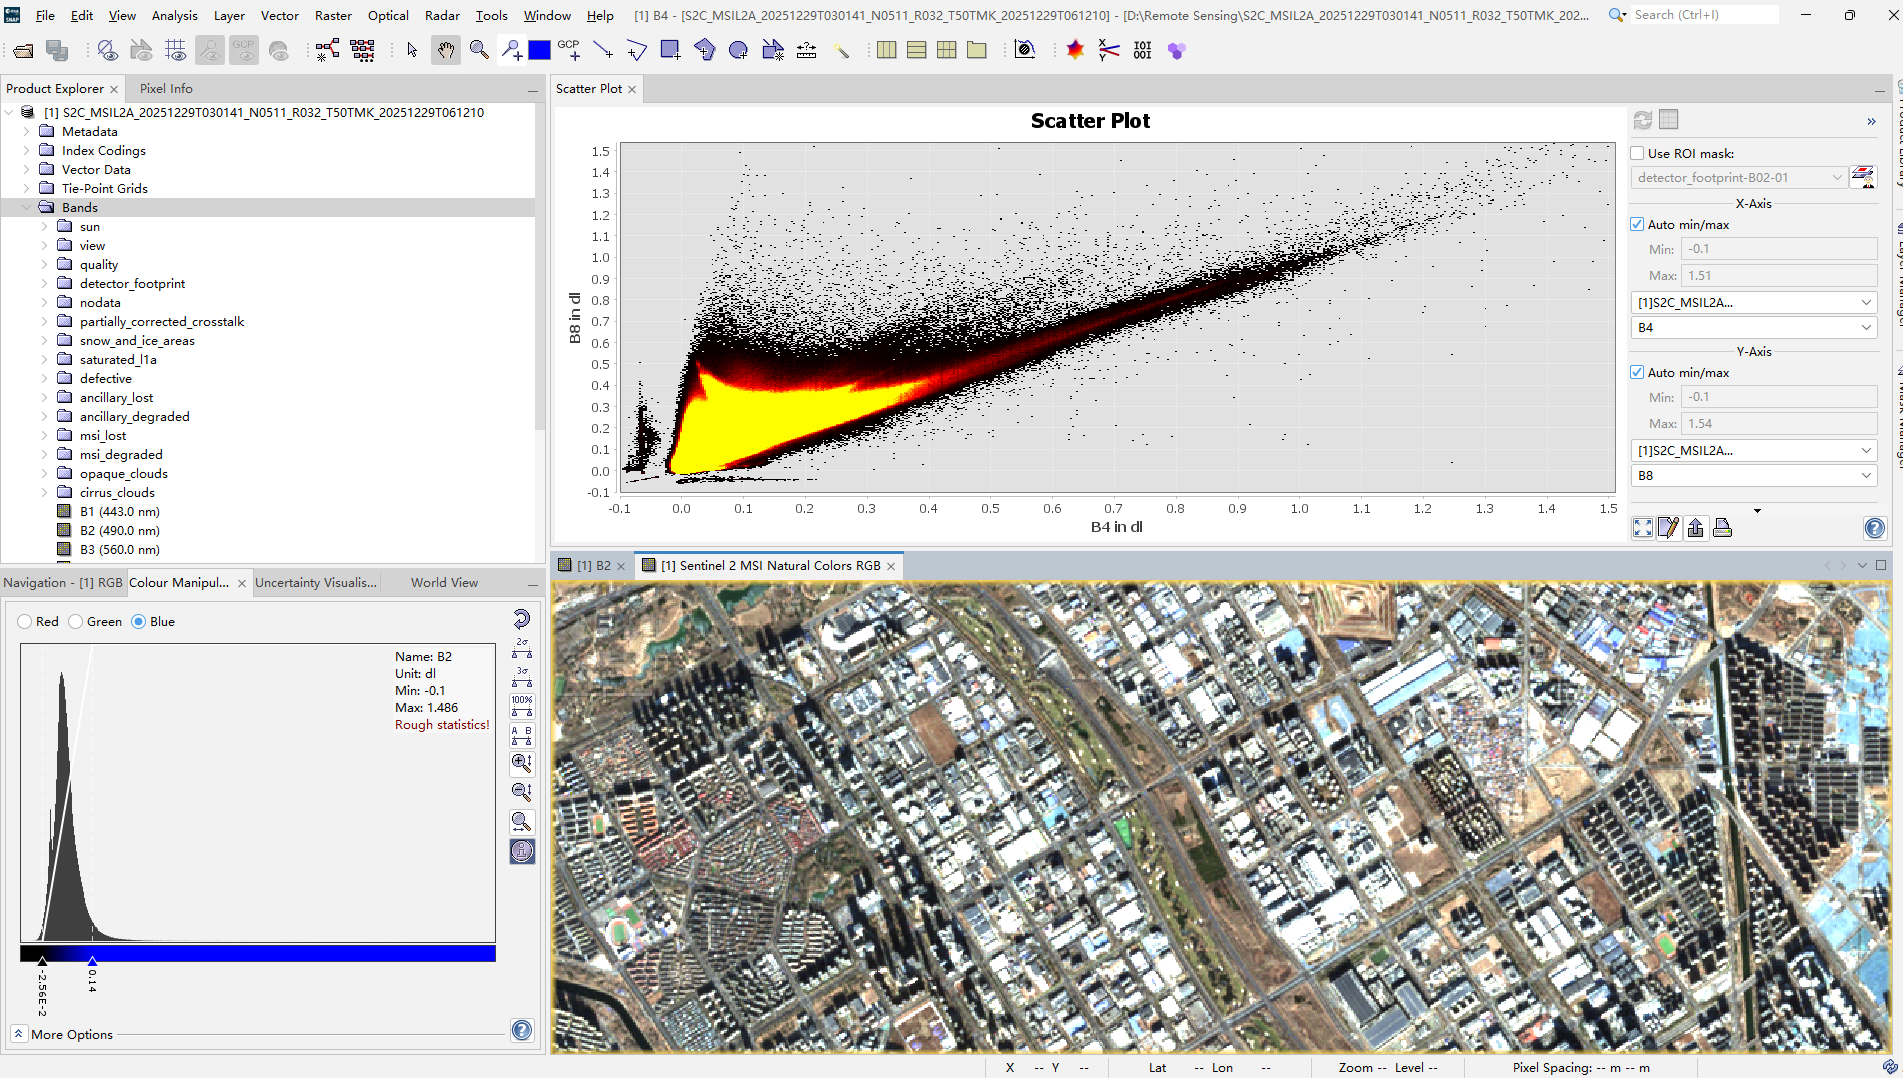Open the Y-Axis band dropdown showing B8

[1754, 476]
